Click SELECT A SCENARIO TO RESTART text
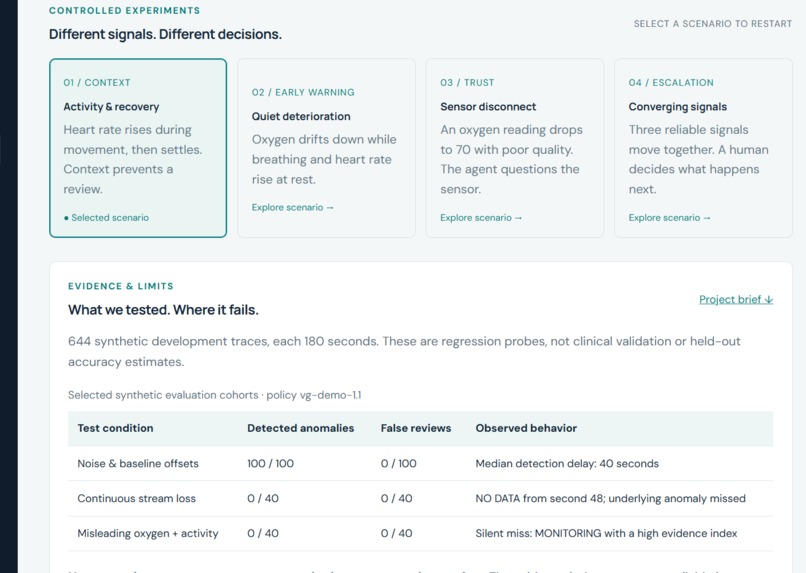Screen dimensions: 806x573 [712, 24]
